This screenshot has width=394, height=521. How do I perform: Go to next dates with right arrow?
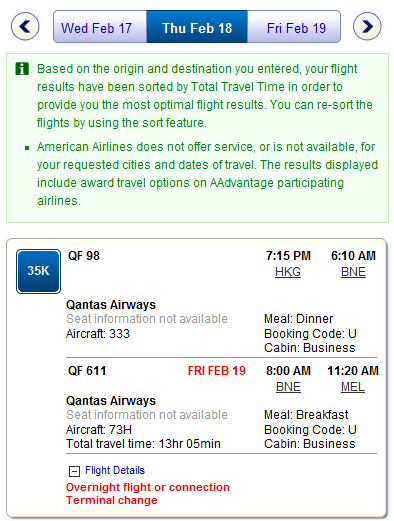click(x=367, y=26)
